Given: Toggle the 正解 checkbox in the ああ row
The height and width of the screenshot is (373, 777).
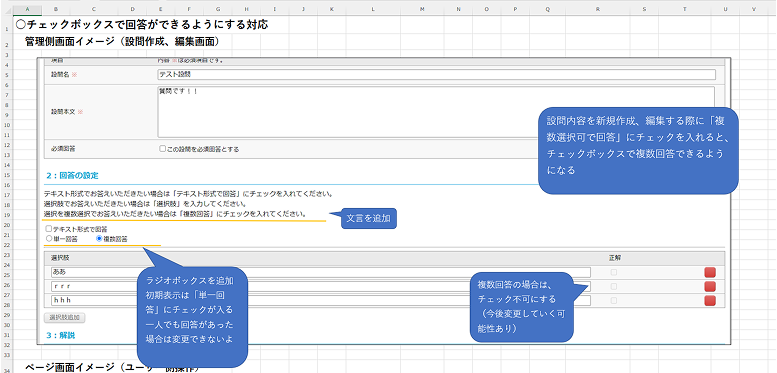Looking at the screenshot, I should (x=614, y=272).
